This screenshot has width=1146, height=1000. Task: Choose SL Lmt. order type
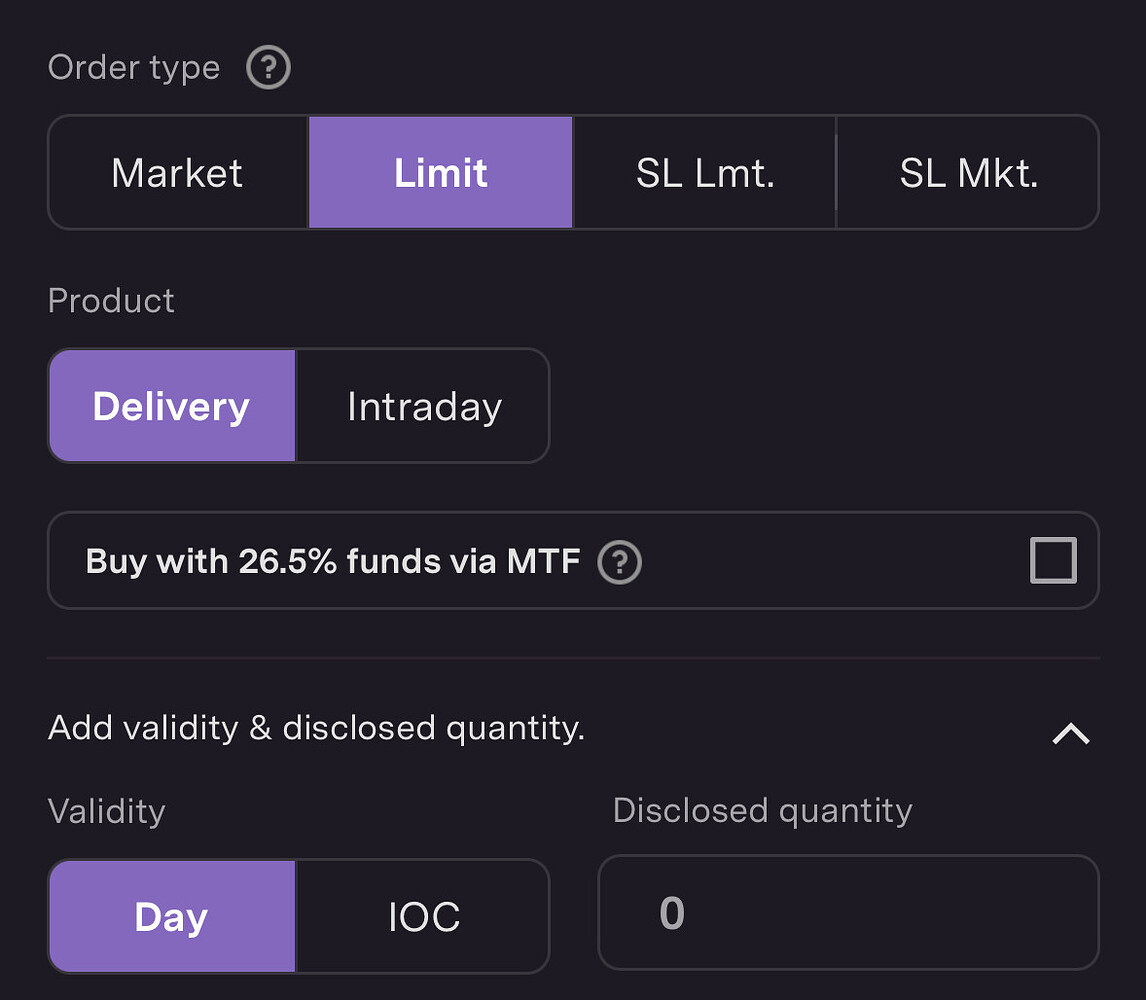(704, 172)
